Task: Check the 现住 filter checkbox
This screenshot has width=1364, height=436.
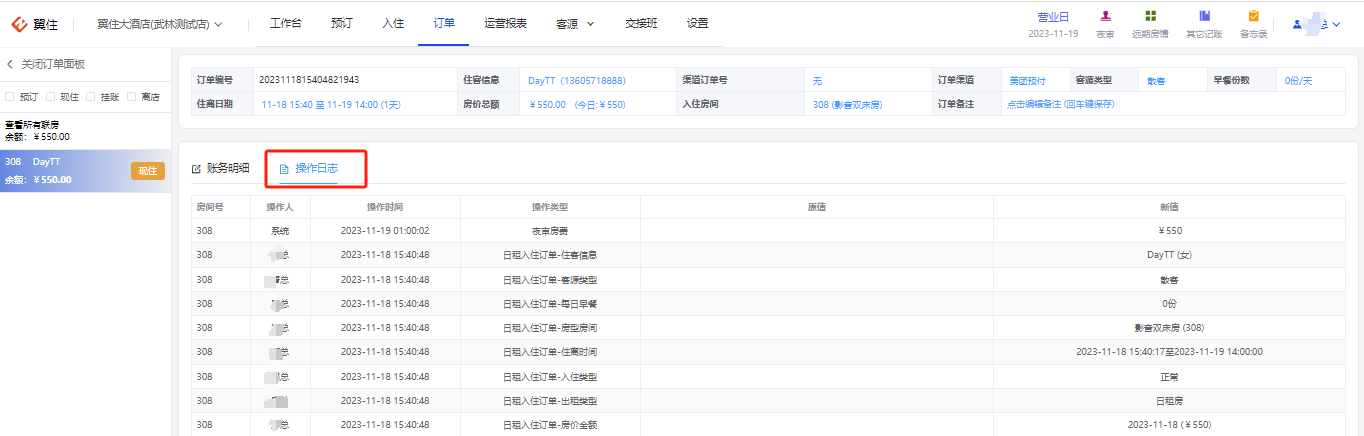Action: click(51, 97)
